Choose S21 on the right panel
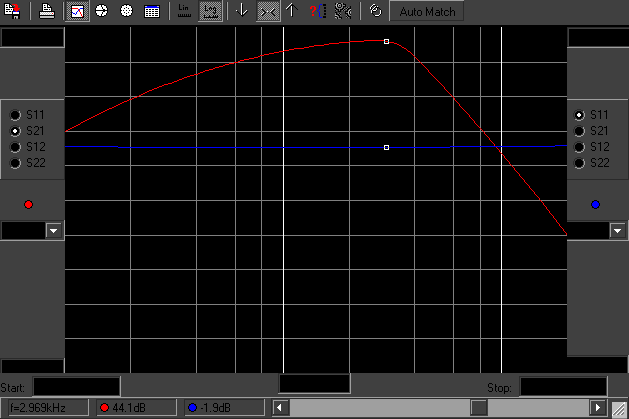 coord(579,131)
